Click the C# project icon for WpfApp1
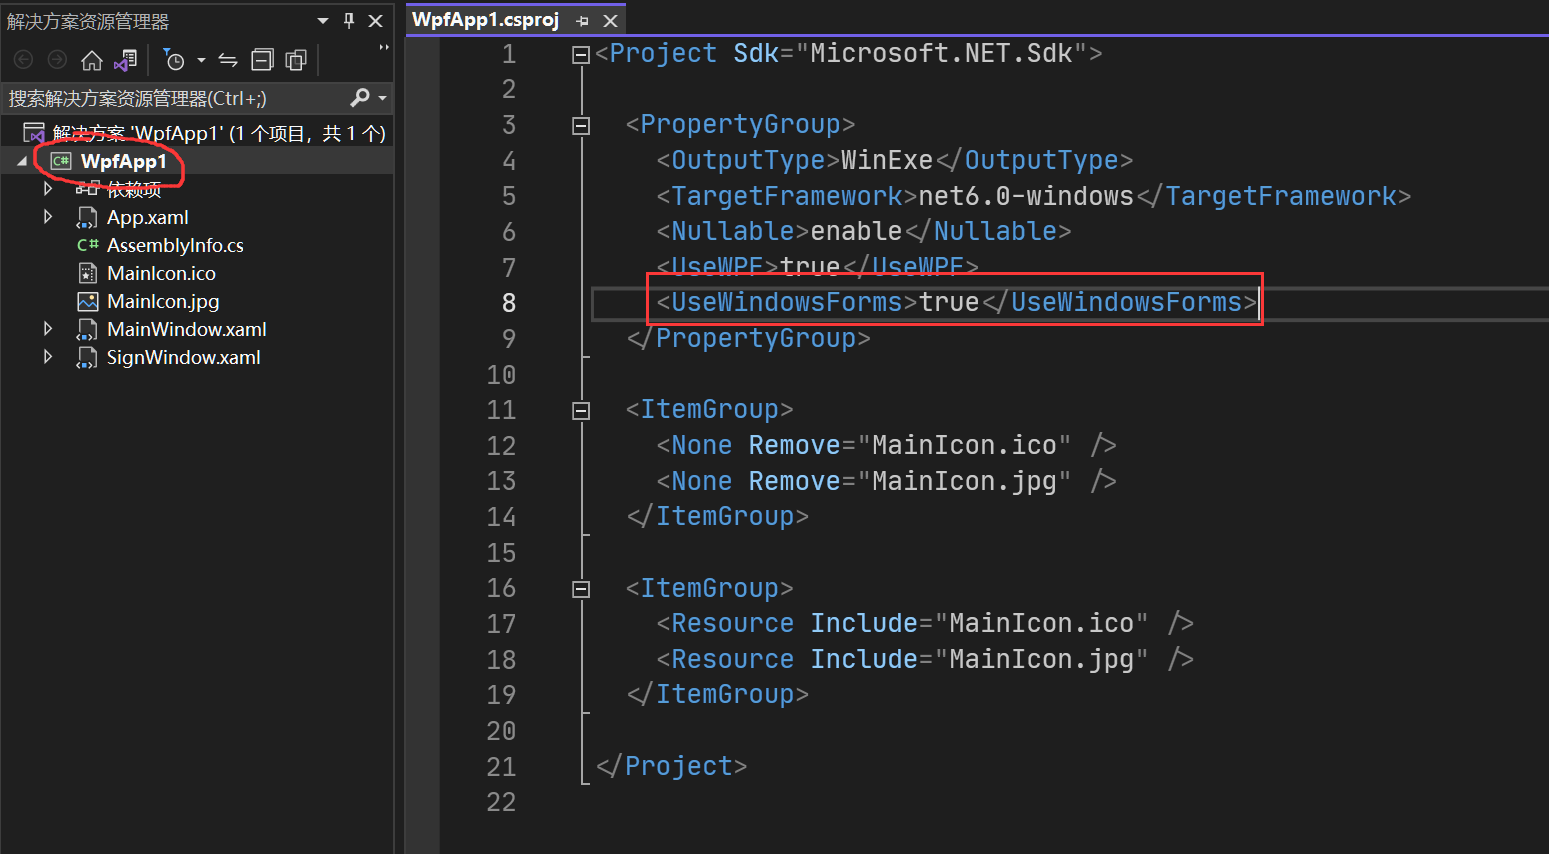The width and height of the screenshot is (1549, 854). coord(61,161)
